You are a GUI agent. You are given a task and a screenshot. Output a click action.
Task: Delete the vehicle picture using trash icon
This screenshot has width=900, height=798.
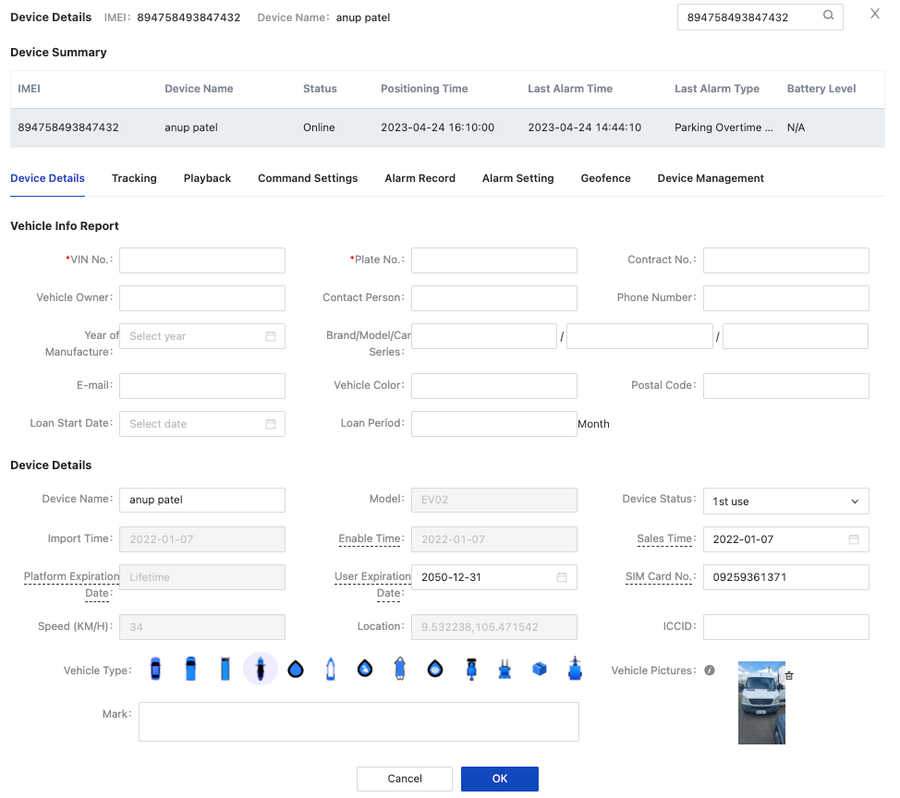click(789, 676)
